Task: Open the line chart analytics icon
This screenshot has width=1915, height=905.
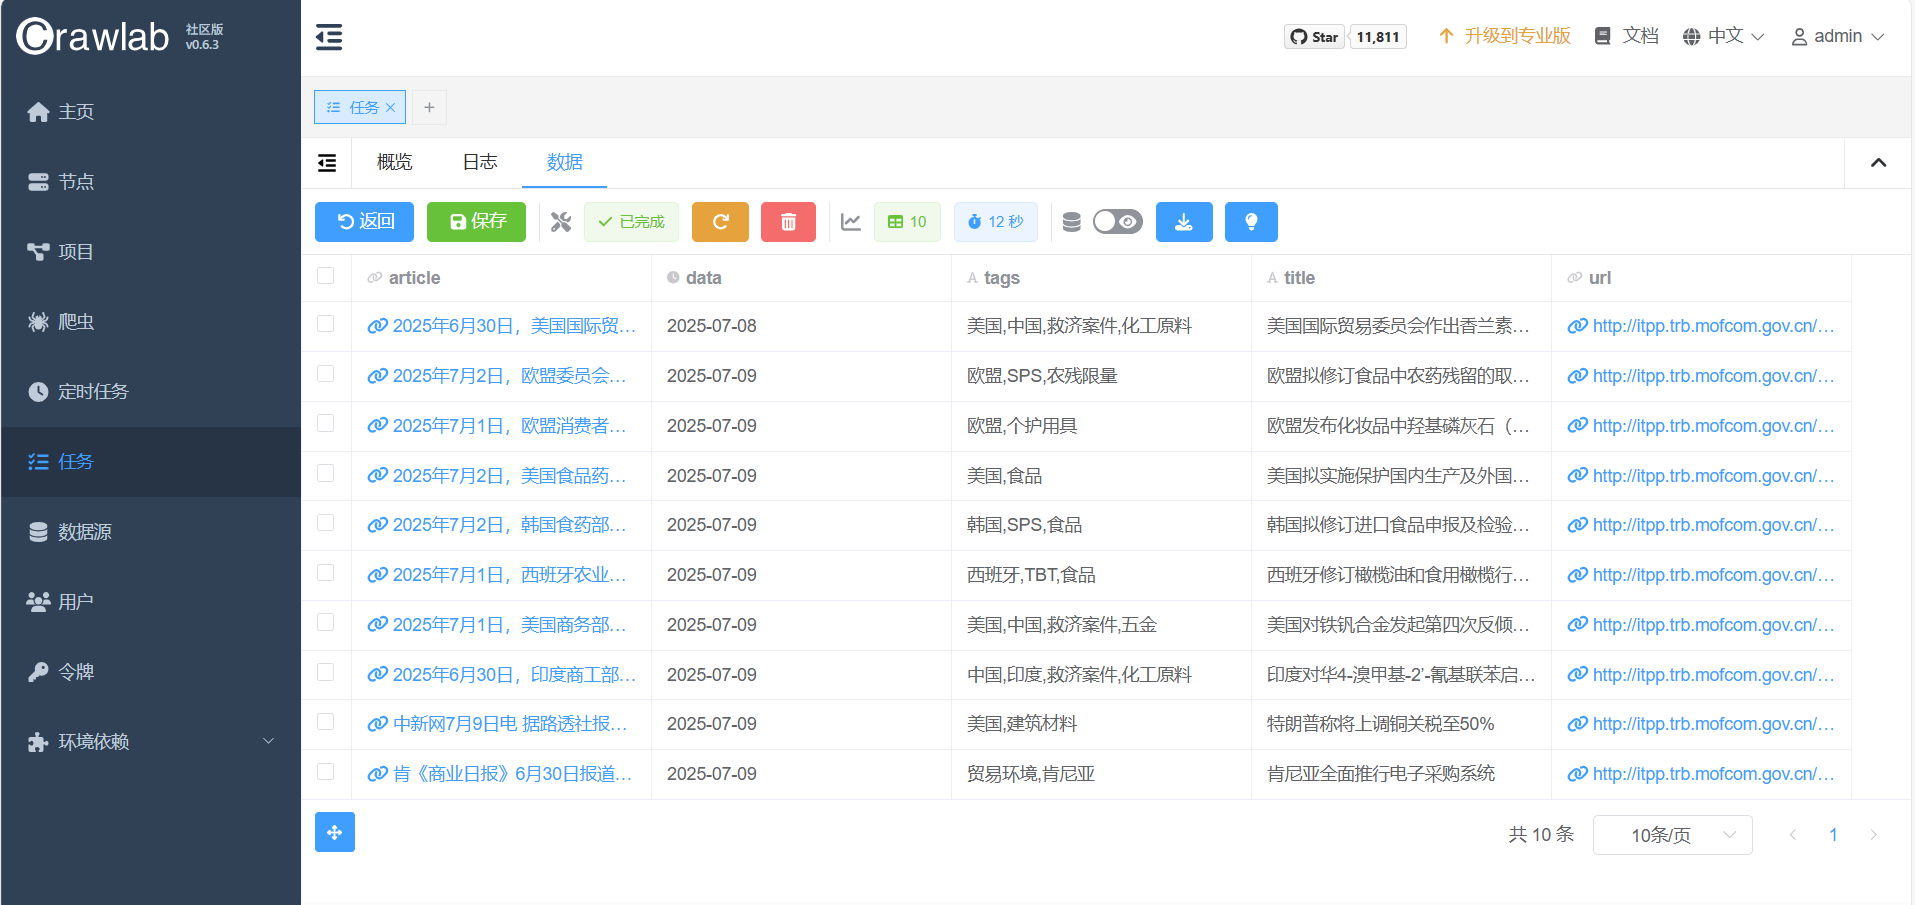Action: coord(851,221)
